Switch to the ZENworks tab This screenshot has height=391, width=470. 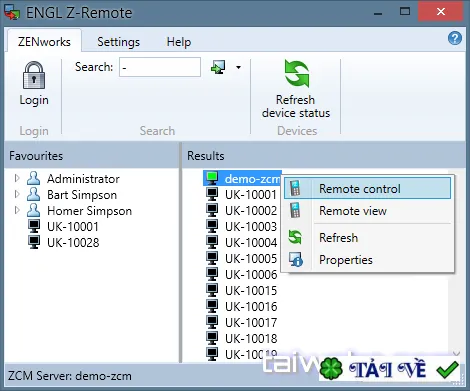coord(44,42)
